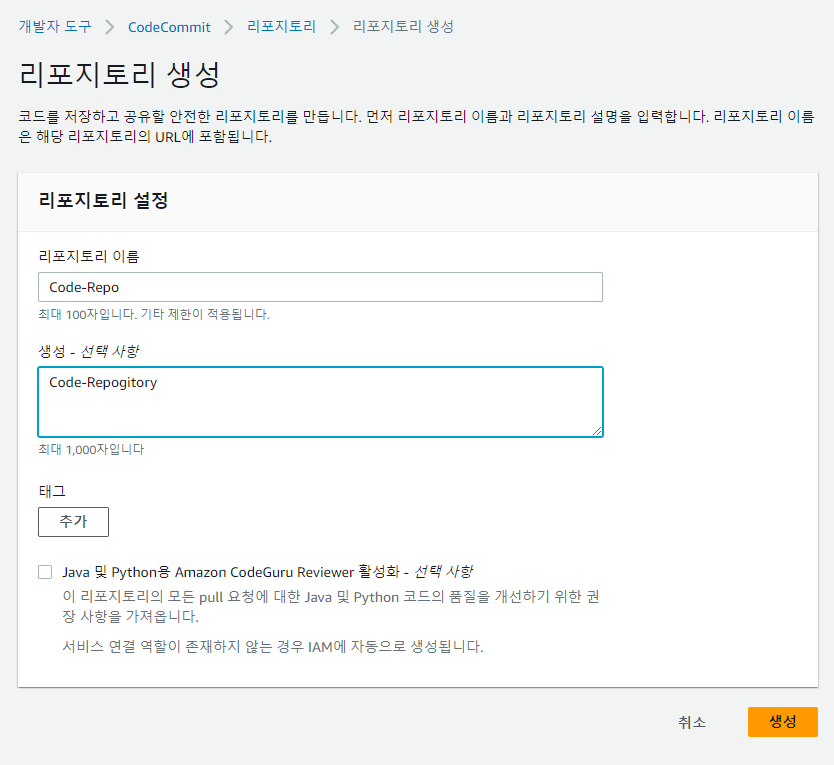Open the 리포지토리 breadcrumb link
The width and height of the screenshot is (834, 765).
coord(281,27)
